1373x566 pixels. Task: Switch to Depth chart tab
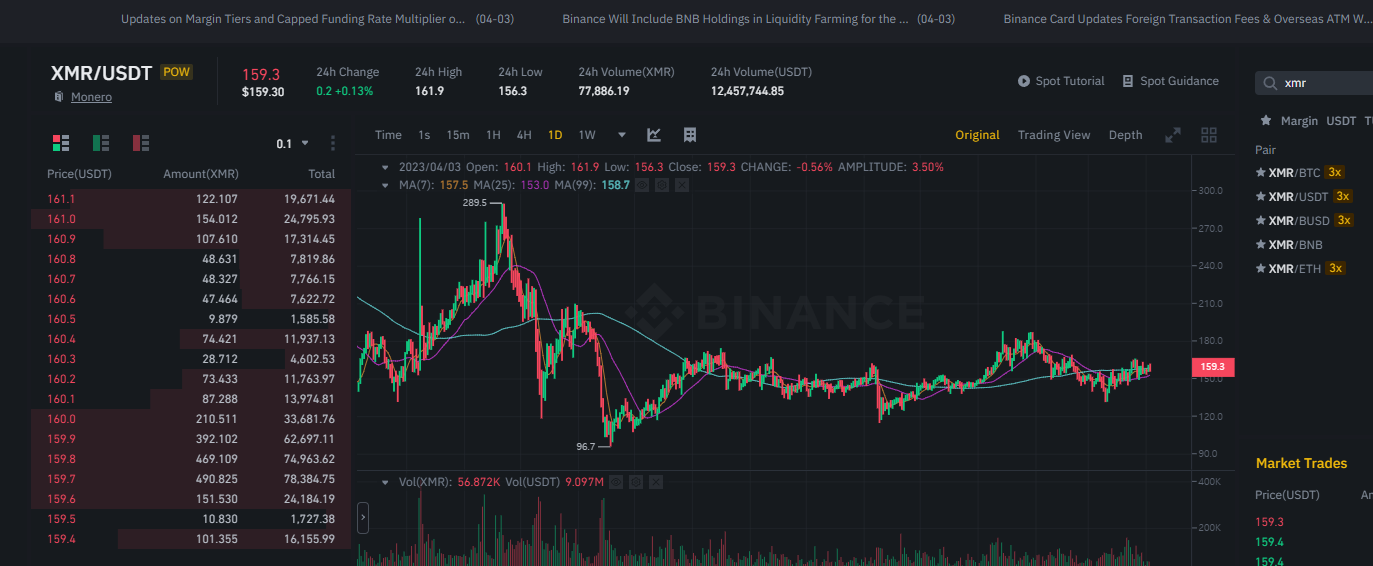coord(1125,135)
